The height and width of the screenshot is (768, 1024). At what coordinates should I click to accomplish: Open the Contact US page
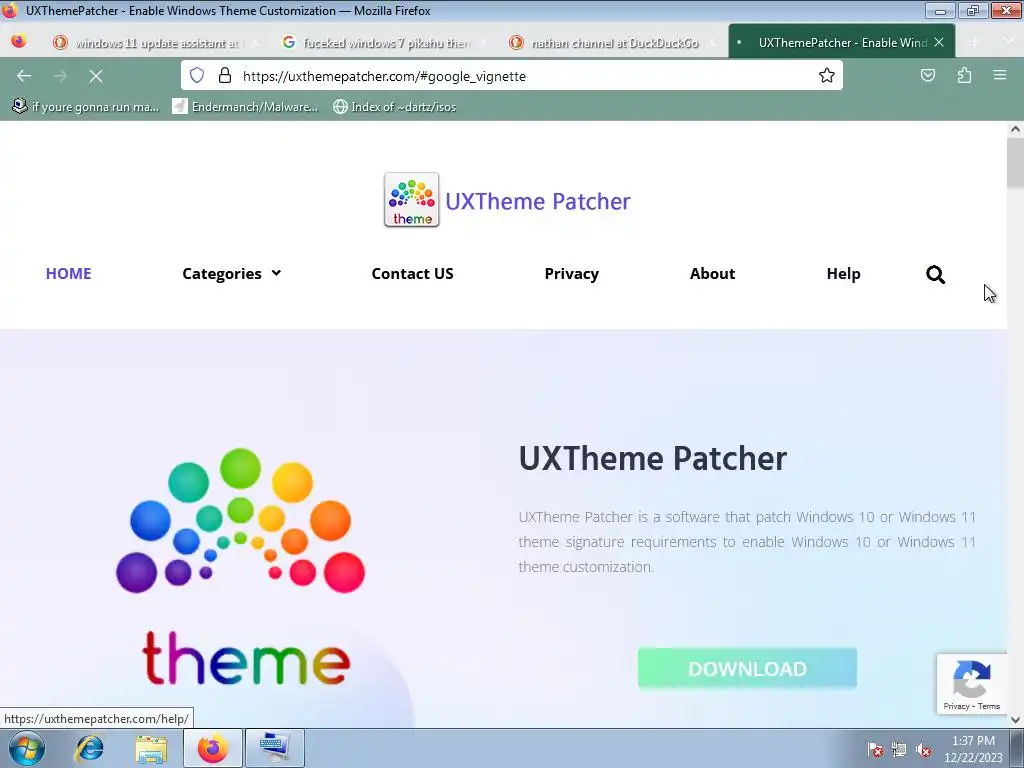click(x=412, y=274)
